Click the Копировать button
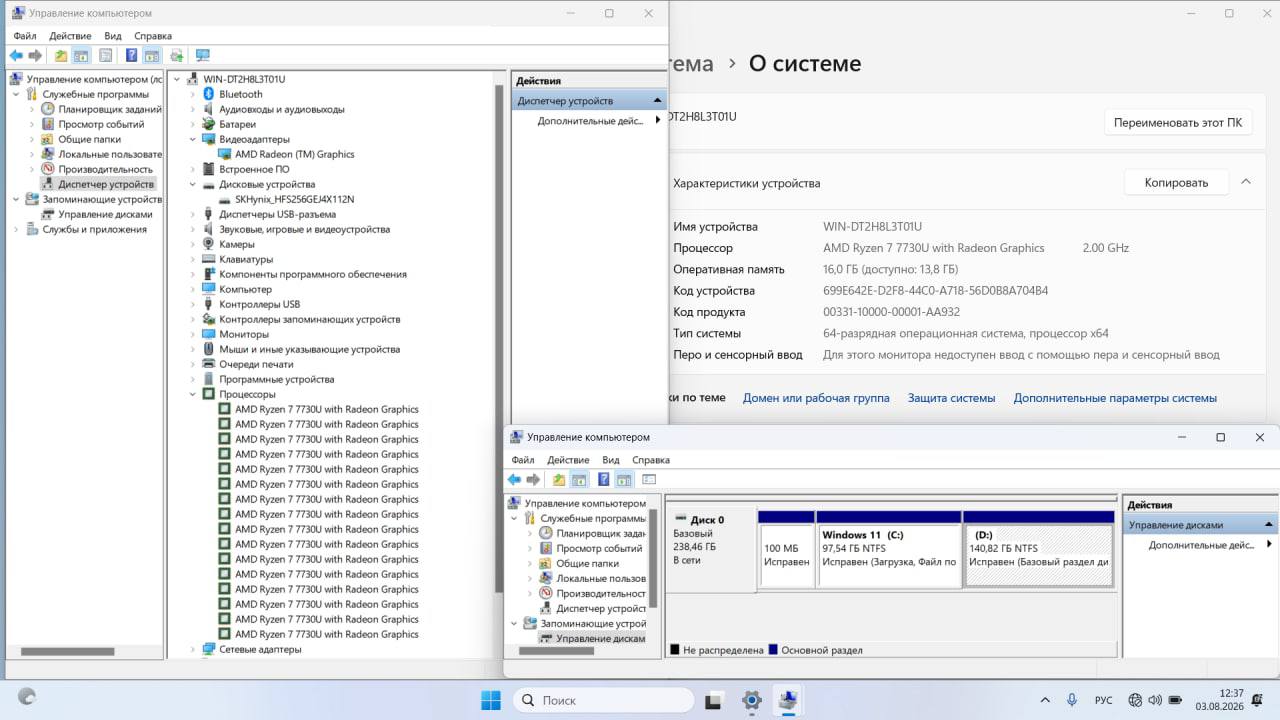Image resolution: width=1280 pixels, height=720 pixels. [x=1176, y=182]
